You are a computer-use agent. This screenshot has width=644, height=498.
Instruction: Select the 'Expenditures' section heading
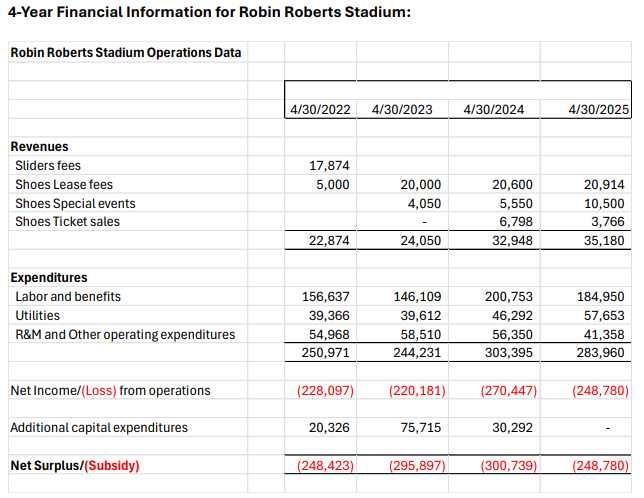[x=49, y=278]
